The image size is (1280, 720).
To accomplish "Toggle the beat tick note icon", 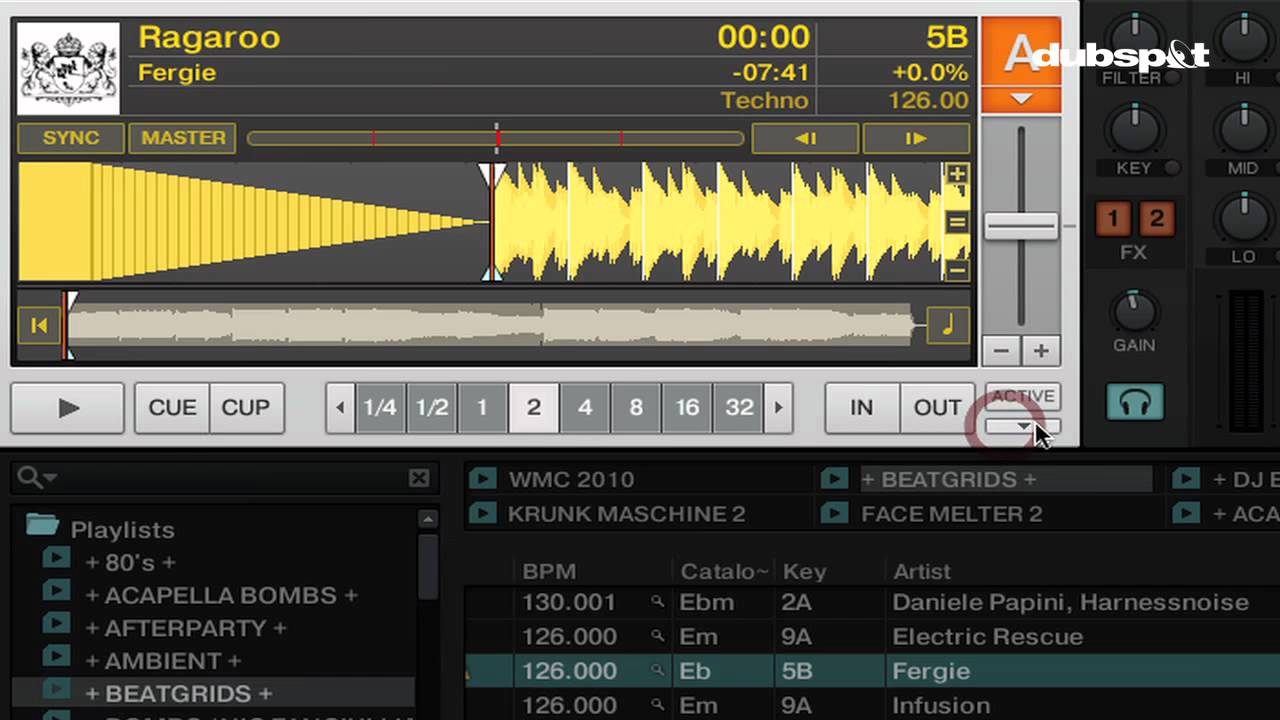I will [947, 325].
